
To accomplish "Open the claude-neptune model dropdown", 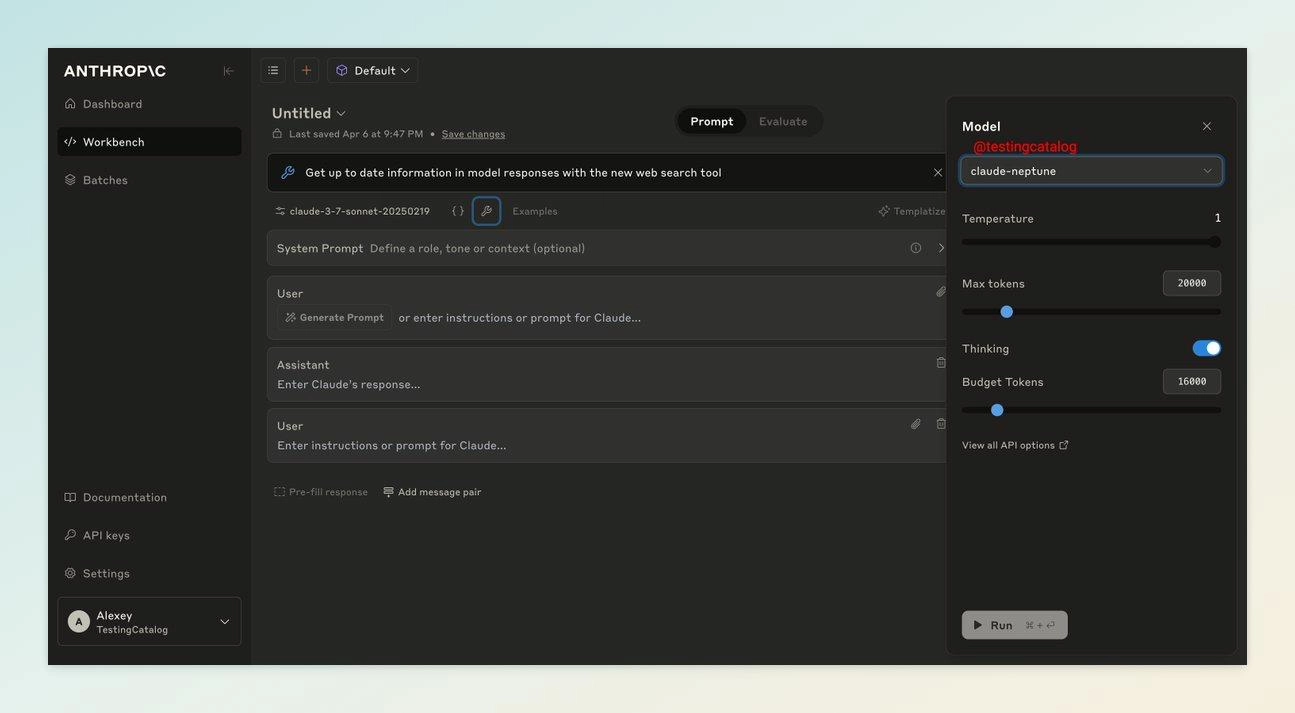I will [1091, 171].
